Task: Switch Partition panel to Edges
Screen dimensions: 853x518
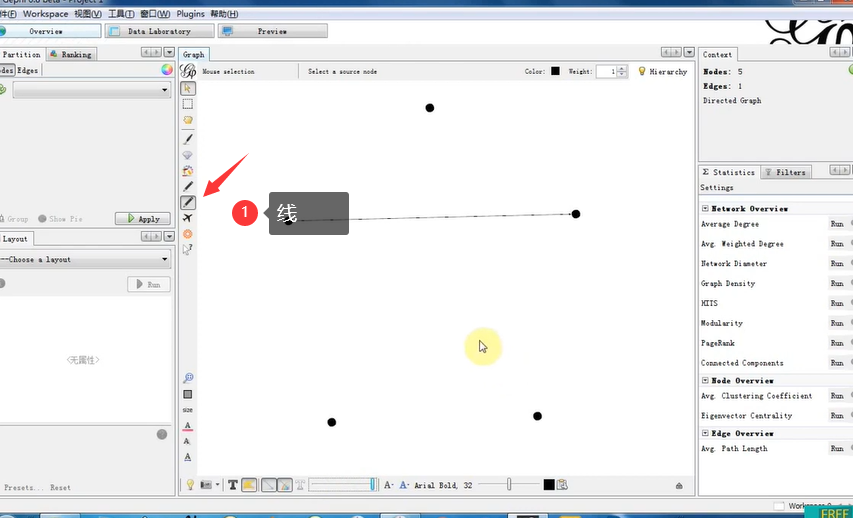Action: (28, 70)
